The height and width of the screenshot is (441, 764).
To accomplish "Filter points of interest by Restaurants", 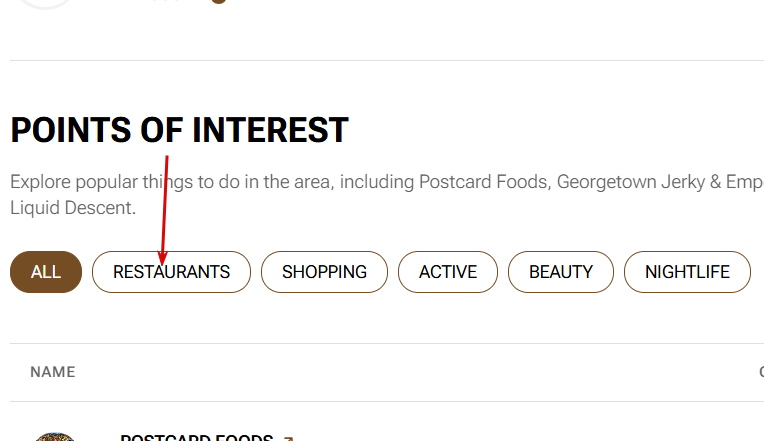I will click(171, 272).
